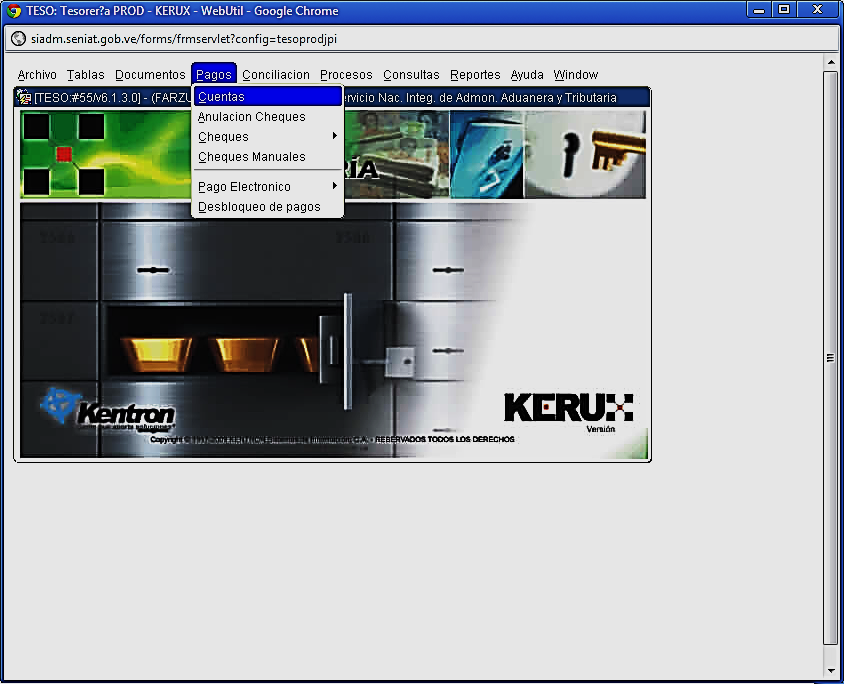Viewport: 844px width, 684px height.
Task: Open the Ayuda menu
Action: click(x=527, y=74)
